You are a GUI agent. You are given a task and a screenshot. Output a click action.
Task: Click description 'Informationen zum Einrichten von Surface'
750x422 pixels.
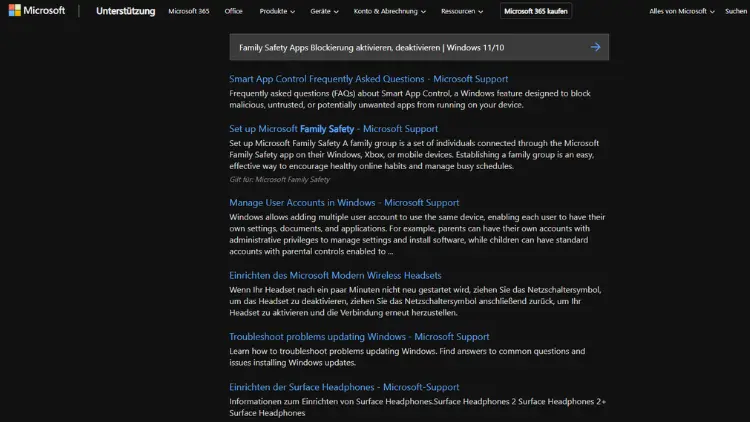click(418, 407)
